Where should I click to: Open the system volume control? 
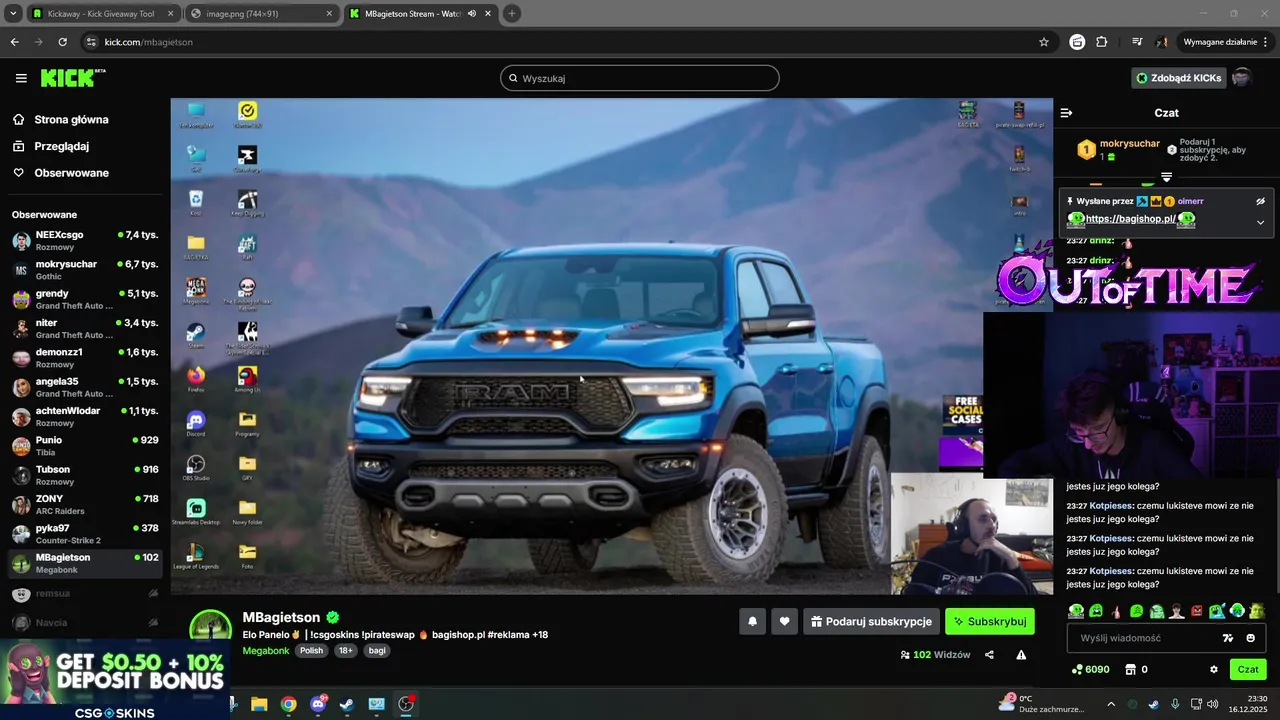pos(1212,704)
